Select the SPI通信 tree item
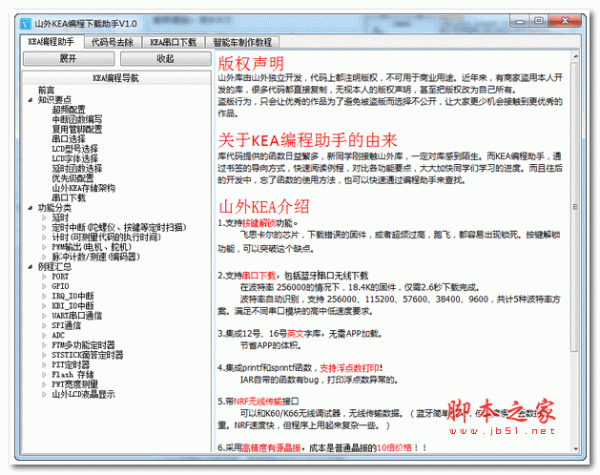The height and width of the screenshot is (475, 600). click(x=67, y=326)
